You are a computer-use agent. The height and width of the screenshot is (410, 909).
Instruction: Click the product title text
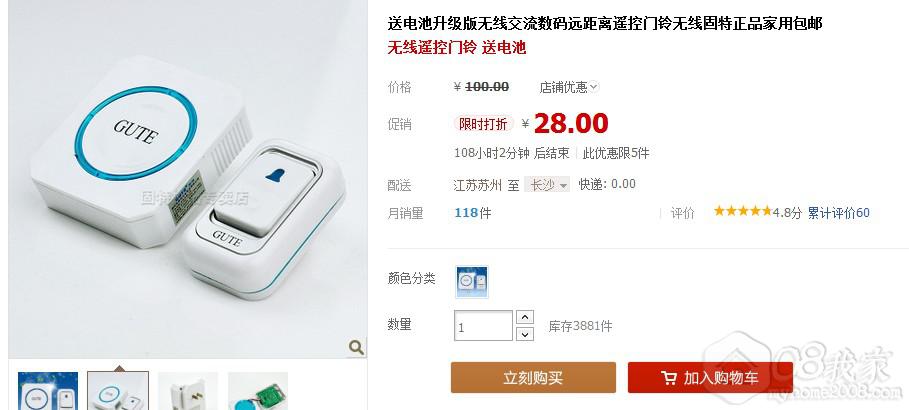point(605,24)
